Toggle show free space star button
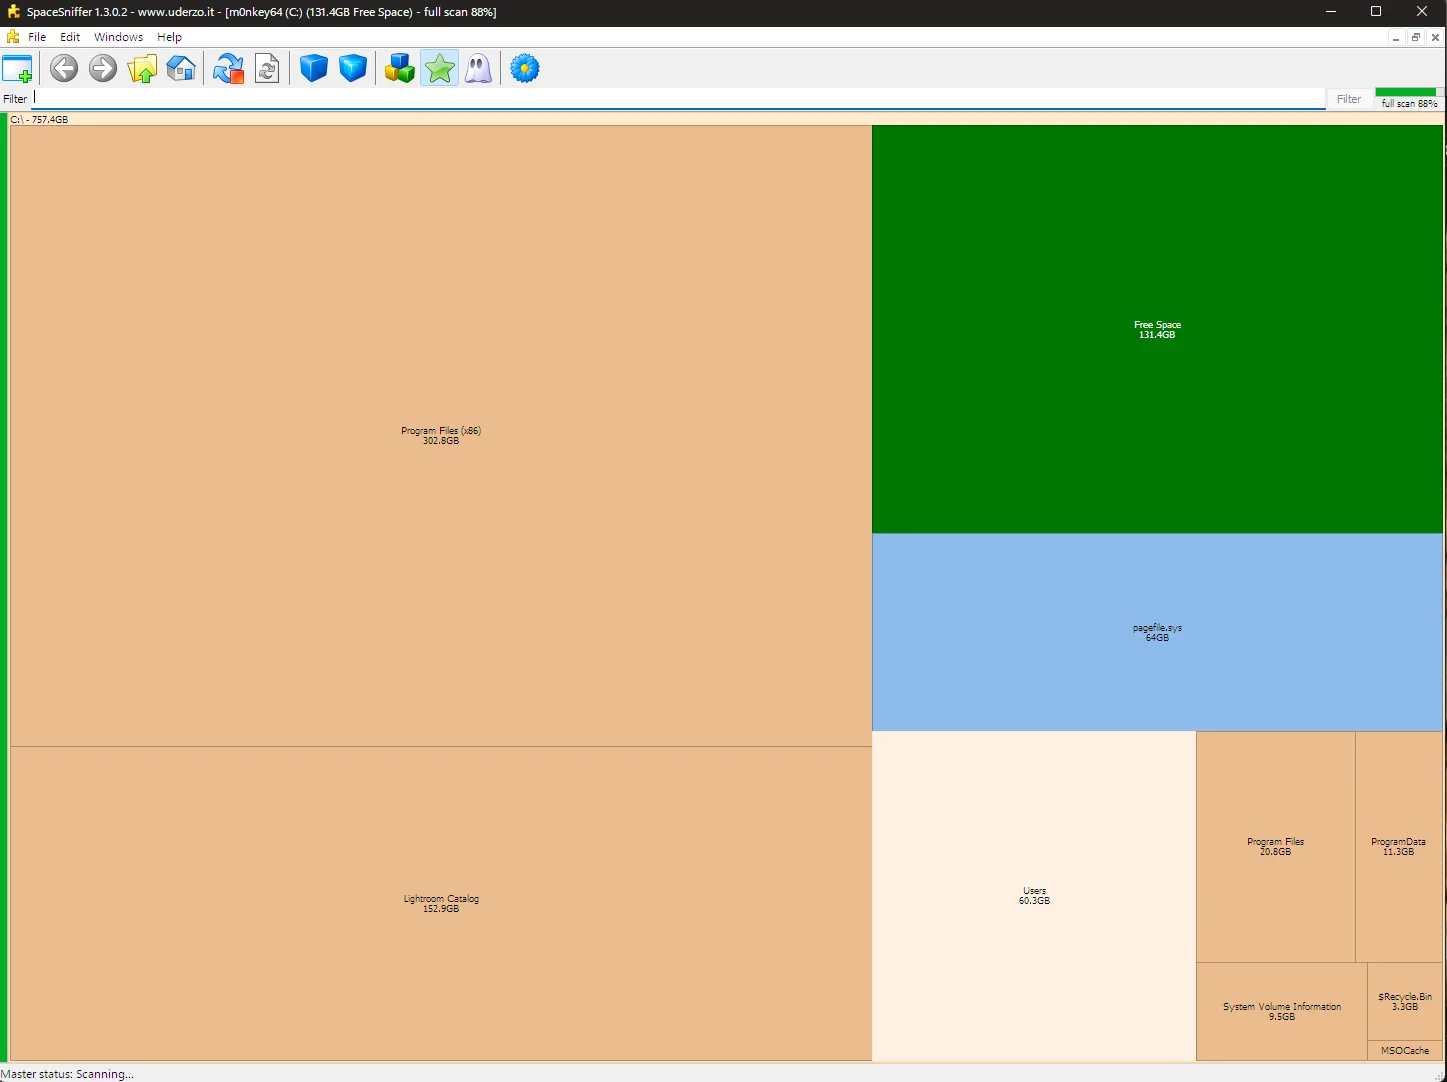The width and height of the screenshot is (1447, 1082). click(440, 69)
